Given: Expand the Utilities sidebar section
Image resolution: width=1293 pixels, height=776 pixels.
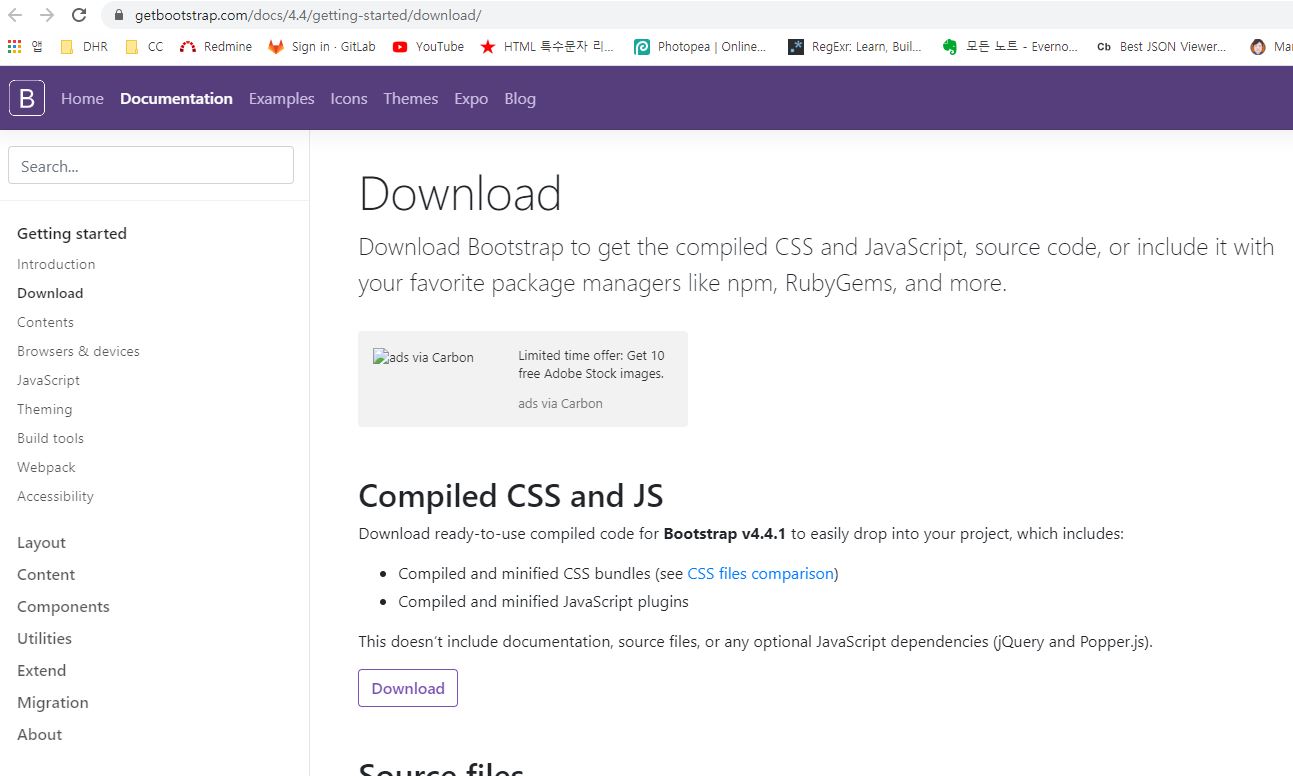Looking at the screenshot, I should tap(44, 638).
